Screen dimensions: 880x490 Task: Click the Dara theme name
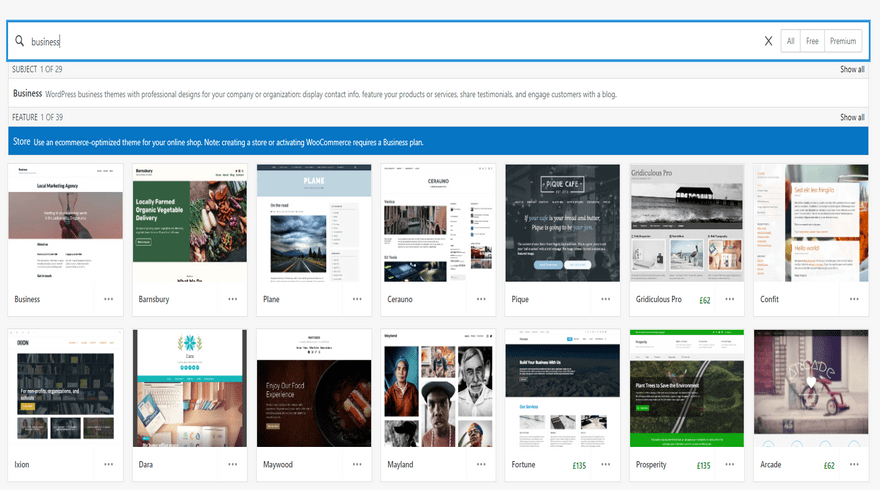point(145,464)
